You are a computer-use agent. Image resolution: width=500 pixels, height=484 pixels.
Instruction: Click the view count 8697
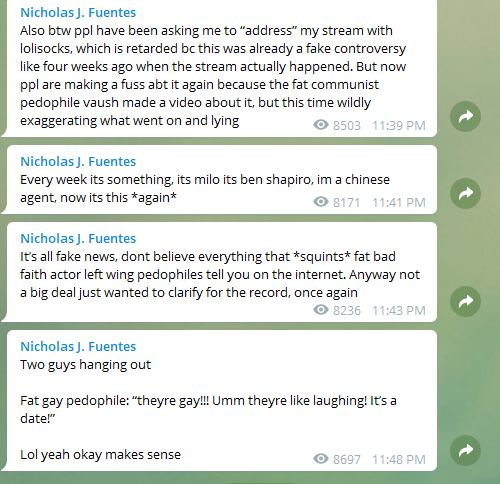[347, 460]
